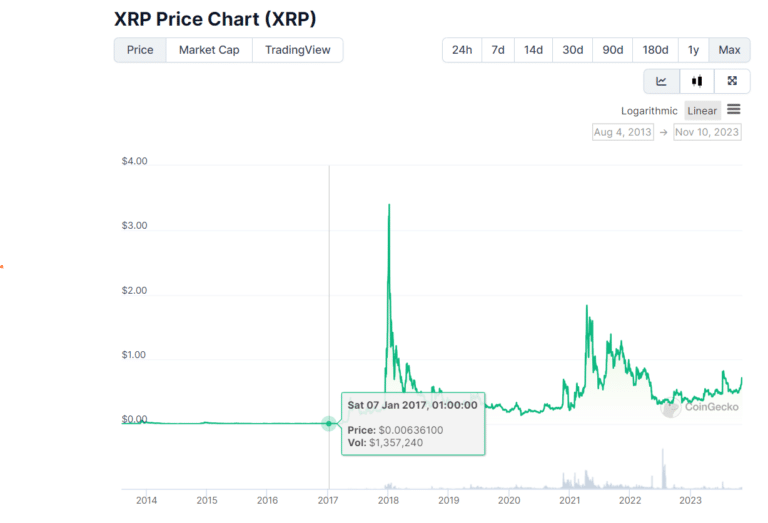Choose the 14d time range

coord(533,50)
